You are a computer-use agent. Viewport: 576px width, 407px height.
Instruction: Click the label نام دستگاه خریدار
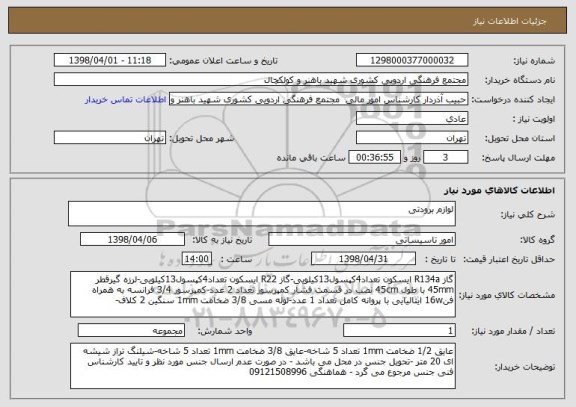point(520,80)
